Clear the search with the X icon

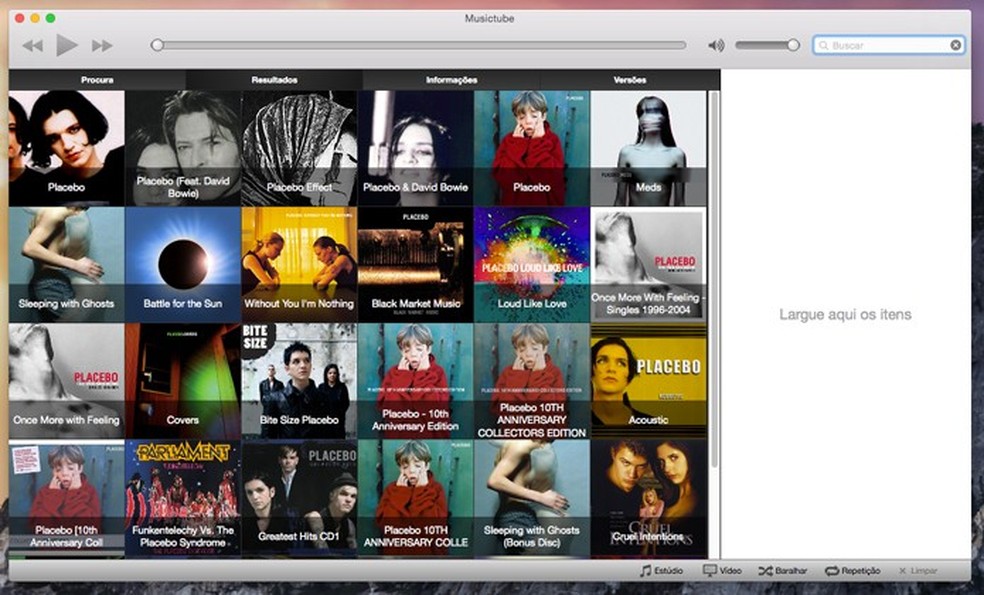coord(955,45)
